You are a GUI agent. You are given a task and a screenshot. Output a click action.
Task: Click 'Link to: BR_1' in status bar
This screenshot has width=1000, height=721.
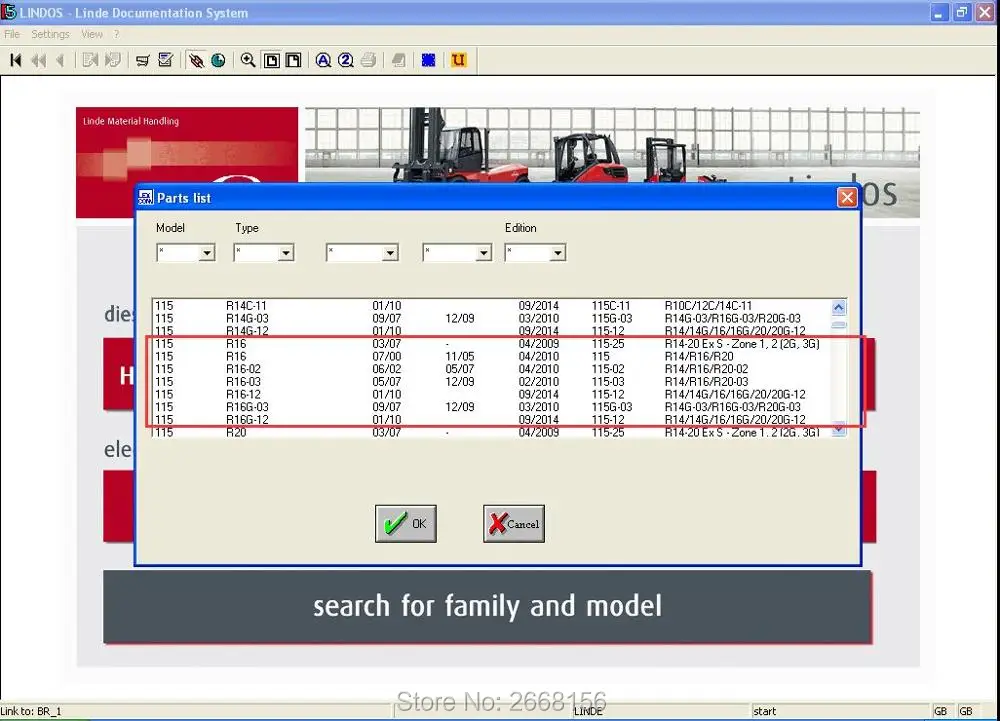(31, 711)
